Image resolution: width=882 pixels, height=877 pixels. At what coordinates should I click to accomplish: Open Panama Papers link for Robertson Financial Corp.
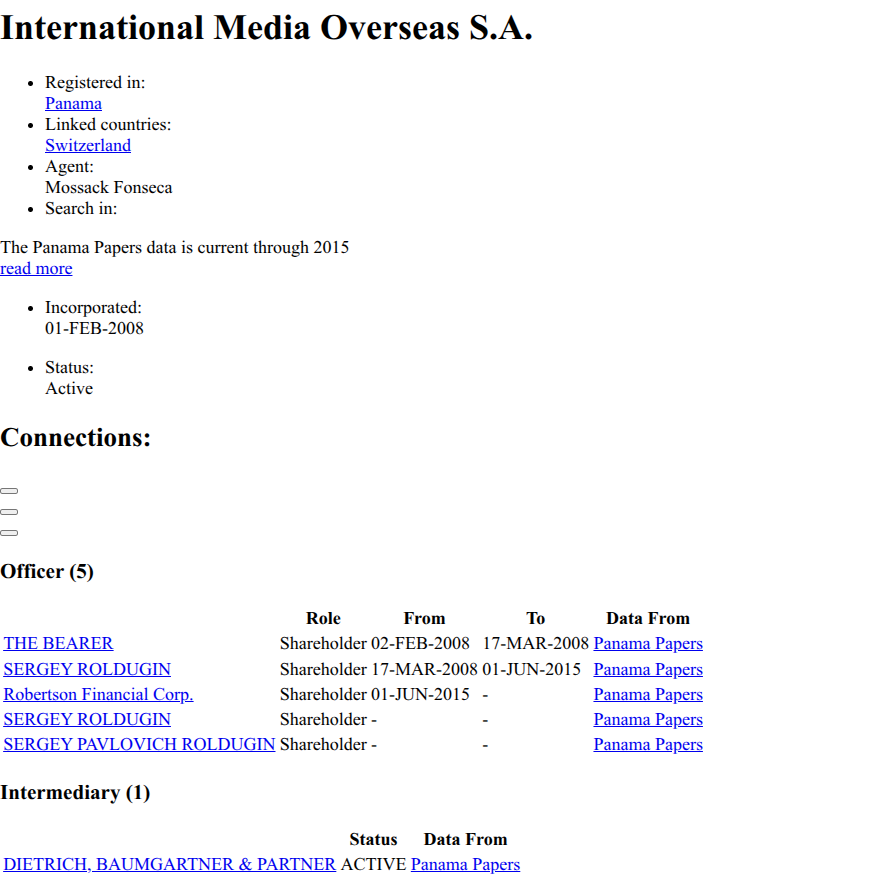(648, 695)
